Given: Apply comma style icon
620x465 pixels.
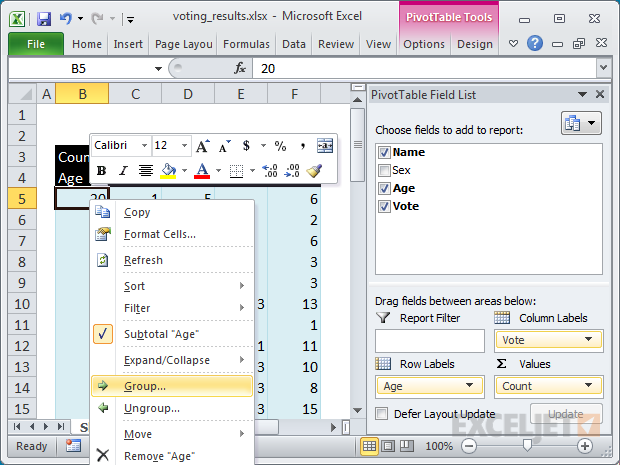Looking at the screenshot, I should (302, 146).
